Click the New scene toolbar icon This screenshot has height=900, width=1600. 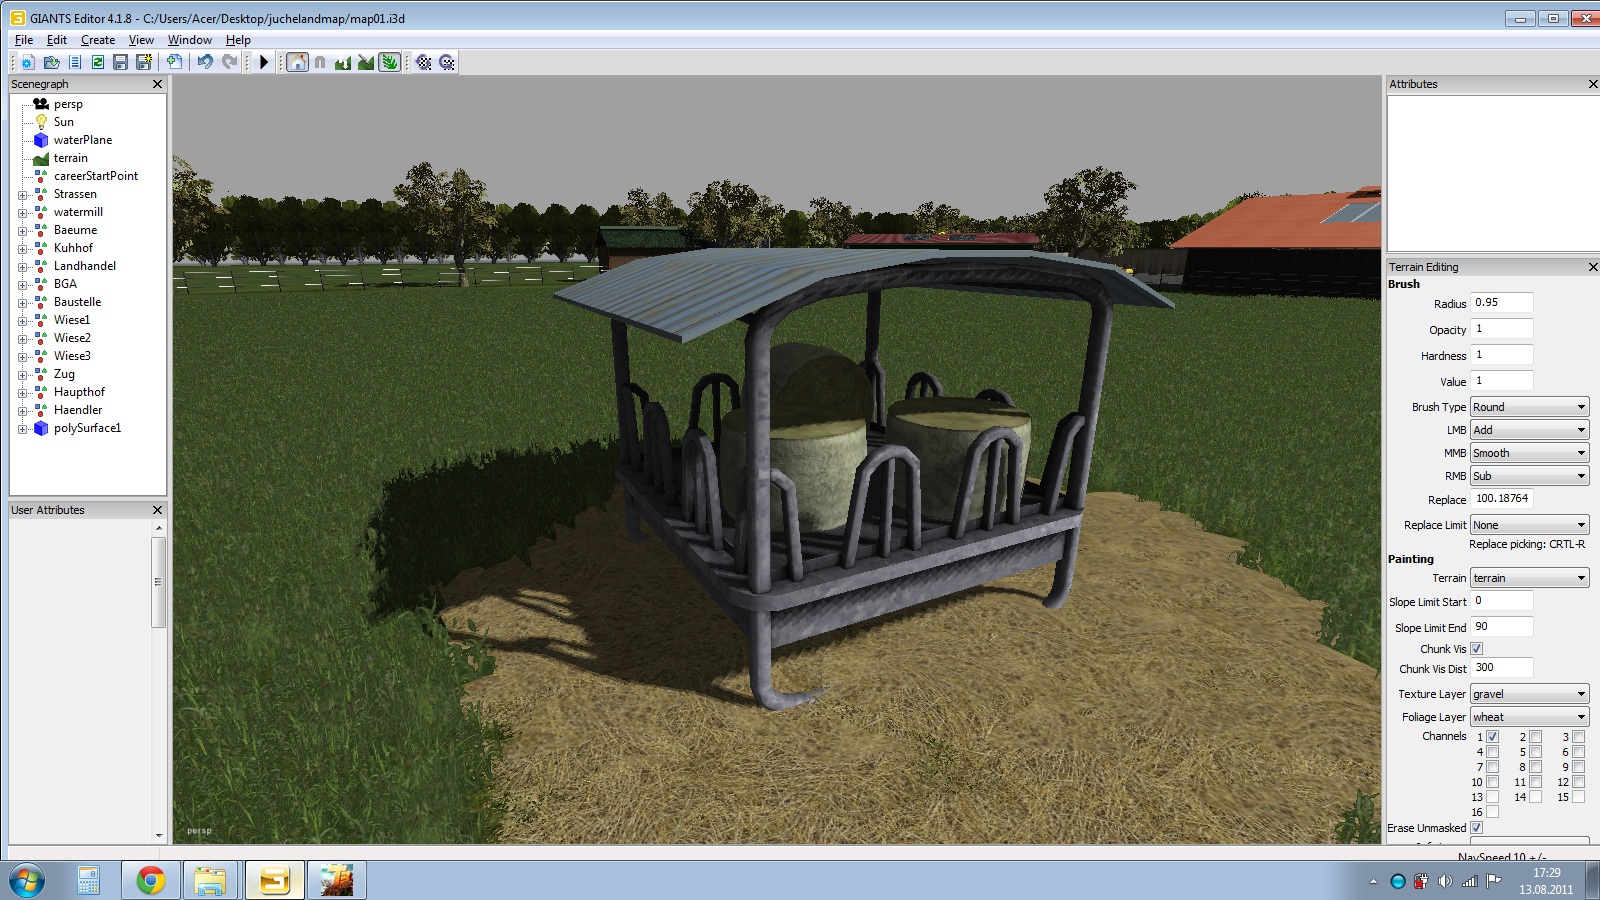coord(27,62)
